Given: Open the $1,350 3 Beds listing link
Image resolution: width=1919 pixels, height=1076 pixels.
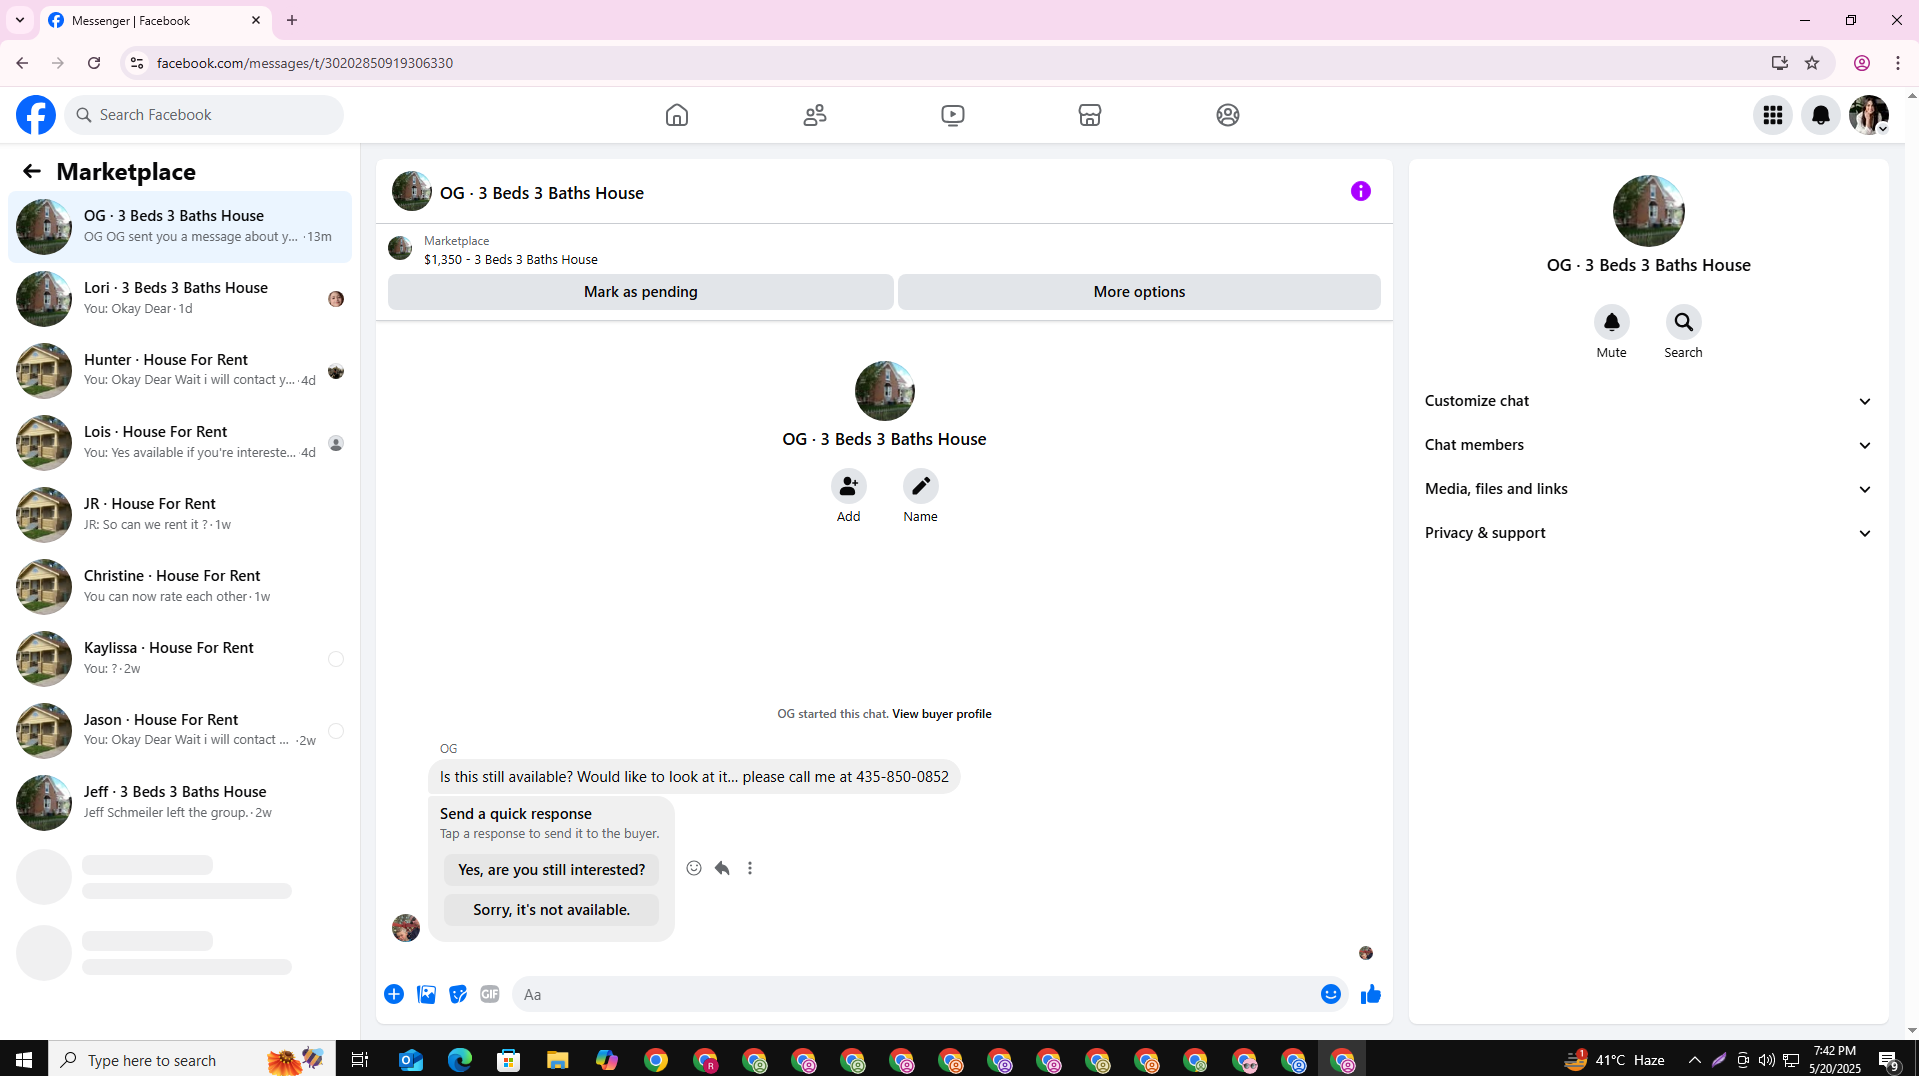Looking at the screenshot, I should [510, 259].
